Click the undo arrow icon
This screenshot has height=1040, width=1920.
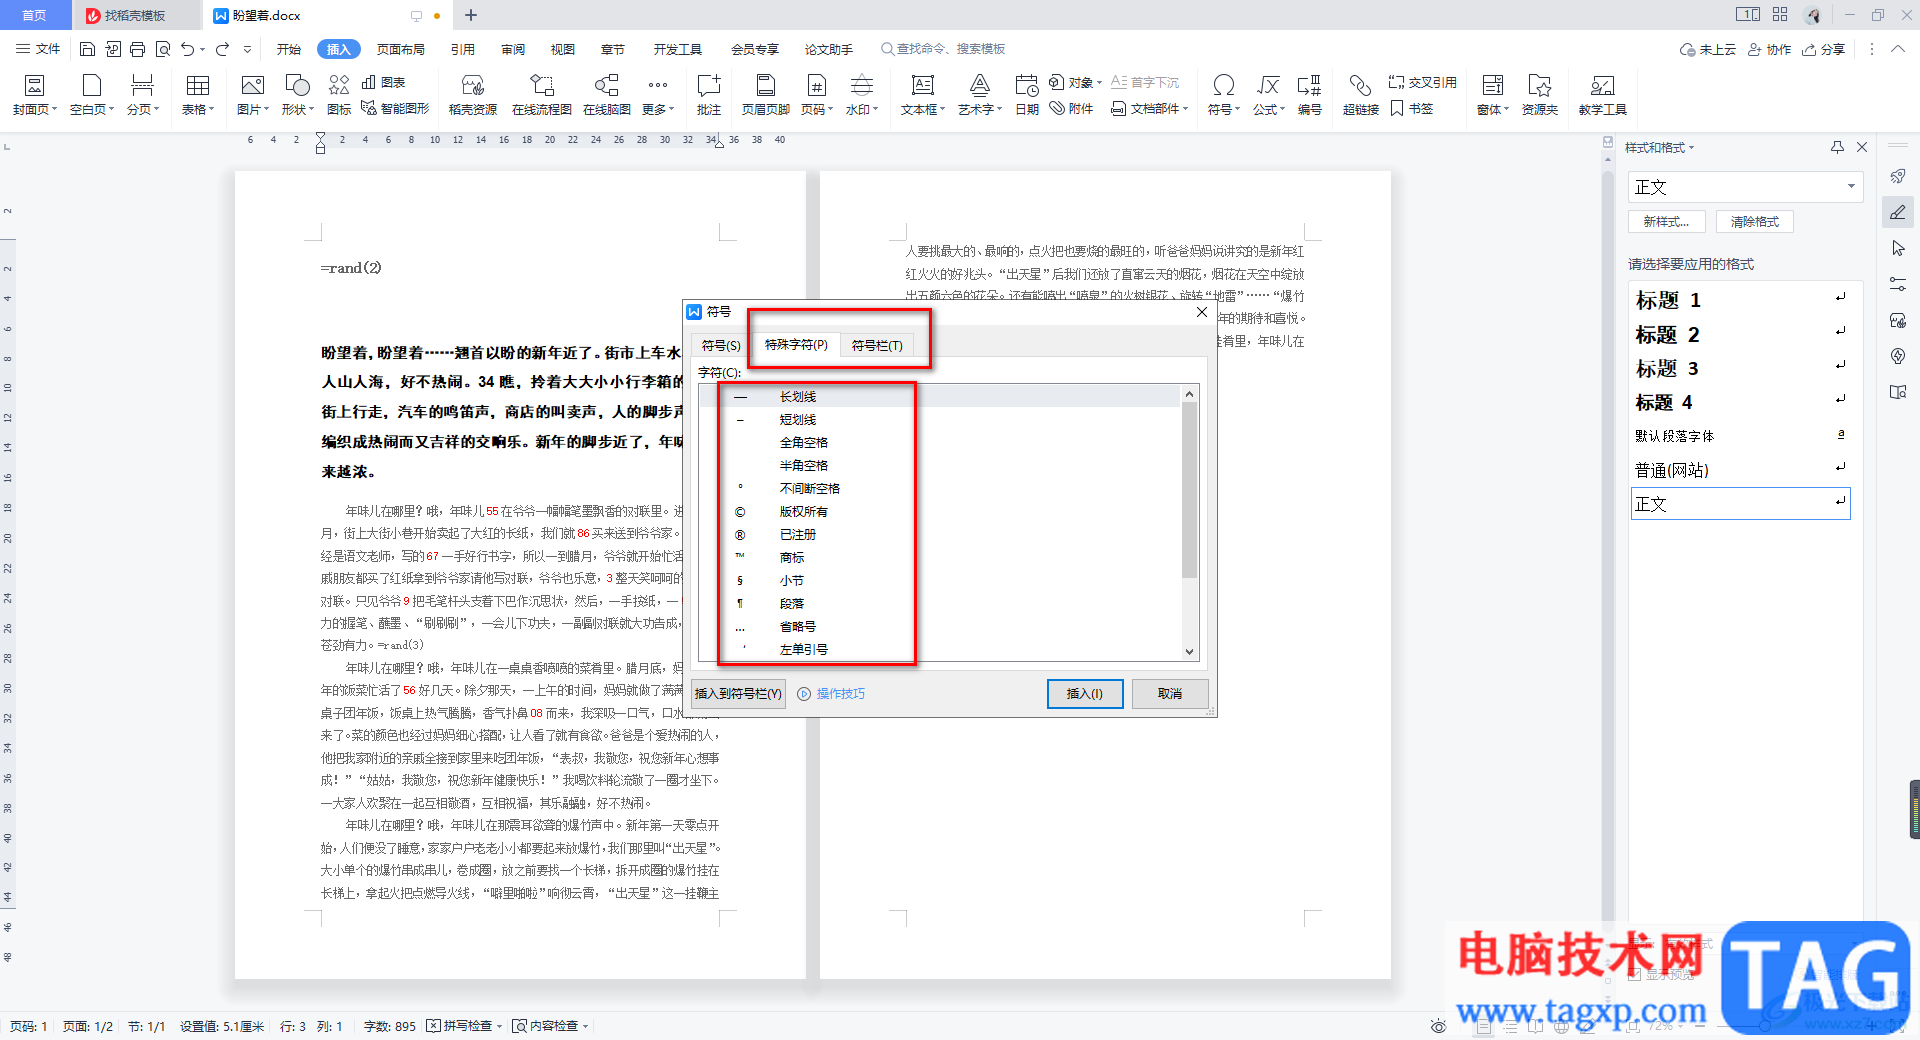coord(187,49)
